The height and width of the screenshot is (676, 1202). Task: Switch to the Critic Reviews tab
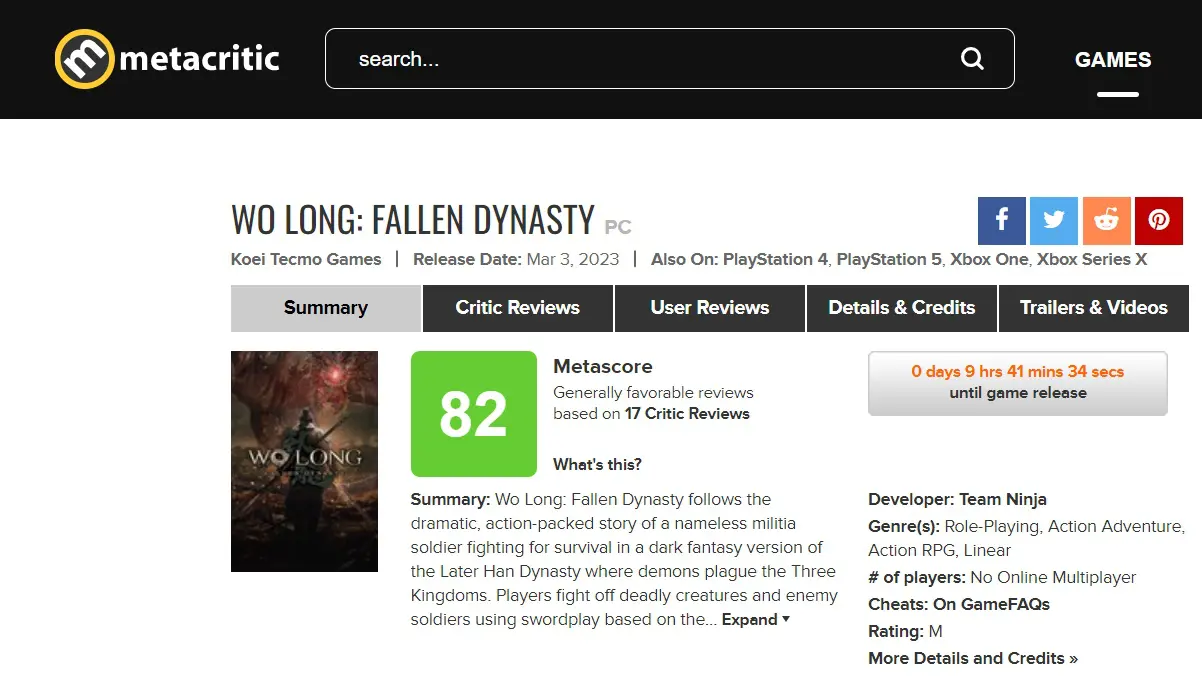(x=518, y=308)
